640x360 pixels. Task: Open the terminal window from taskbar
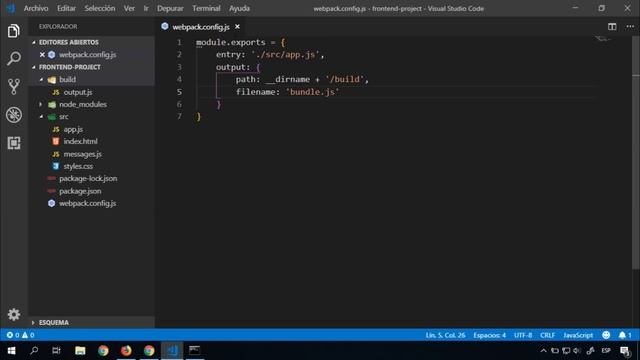pyautogui.click(x=195, y=350)
